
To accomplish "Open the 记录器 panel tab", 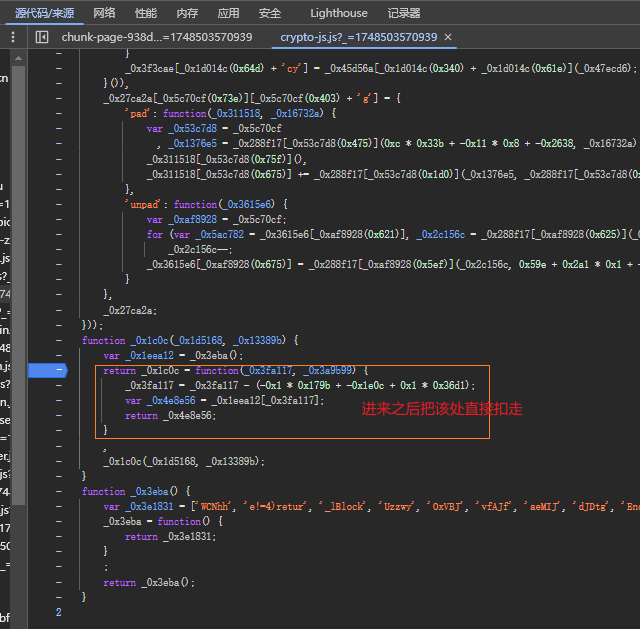I will tap(404, 13).
